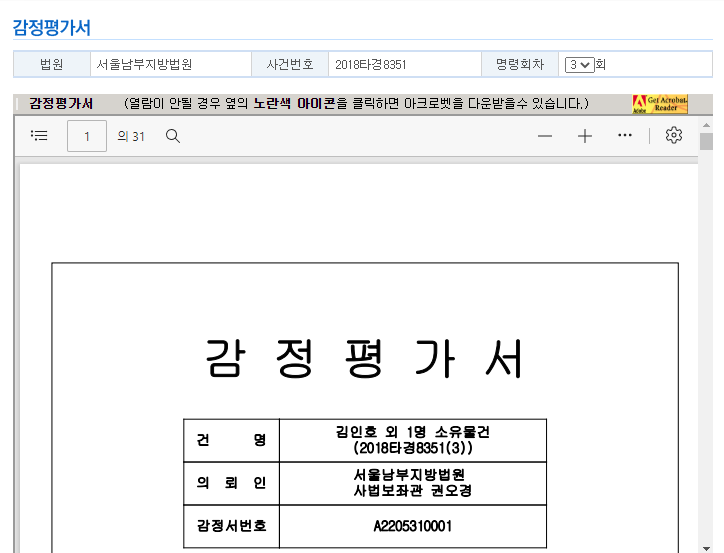Click the 서울남부지방법원 court field
This screenshot has width=724, height=553.
tap(171, 64)
